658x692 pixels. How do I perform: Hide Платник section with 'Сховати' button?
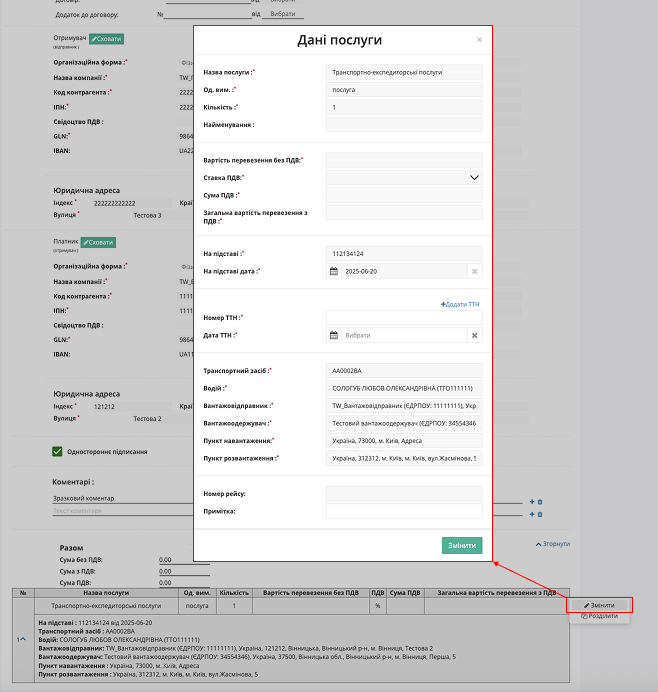point(98,242)
